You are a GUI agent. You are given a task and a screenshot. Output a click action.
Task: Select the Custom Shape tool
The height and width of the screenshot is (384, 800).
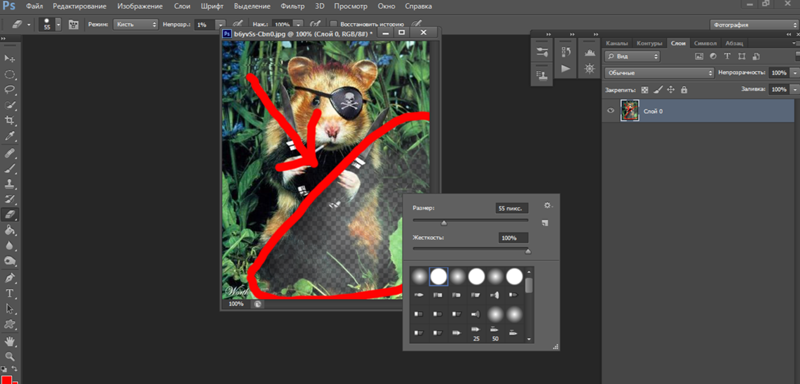pos(10,324)
